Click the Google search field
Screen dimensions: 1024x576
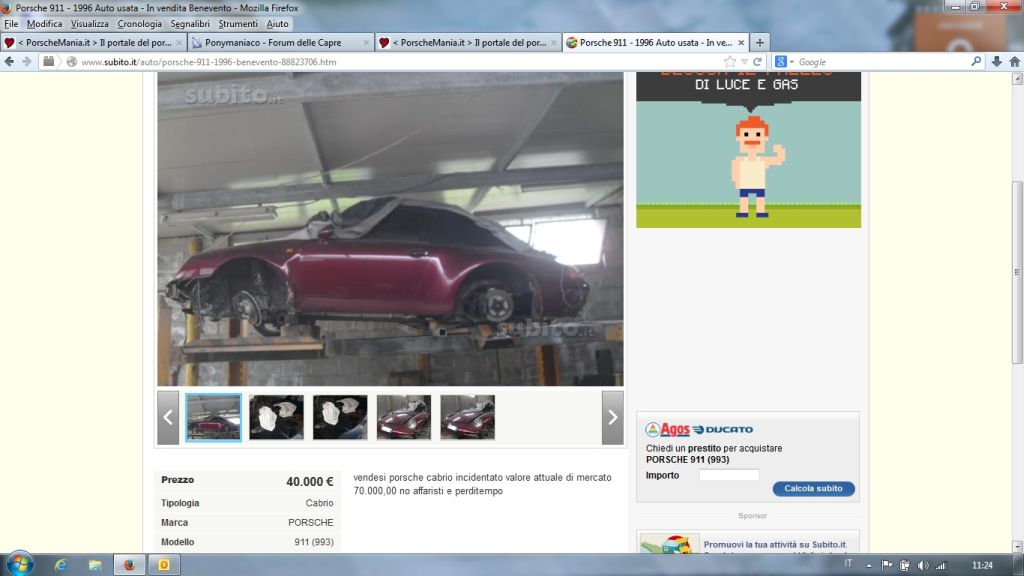coord(882,62)
